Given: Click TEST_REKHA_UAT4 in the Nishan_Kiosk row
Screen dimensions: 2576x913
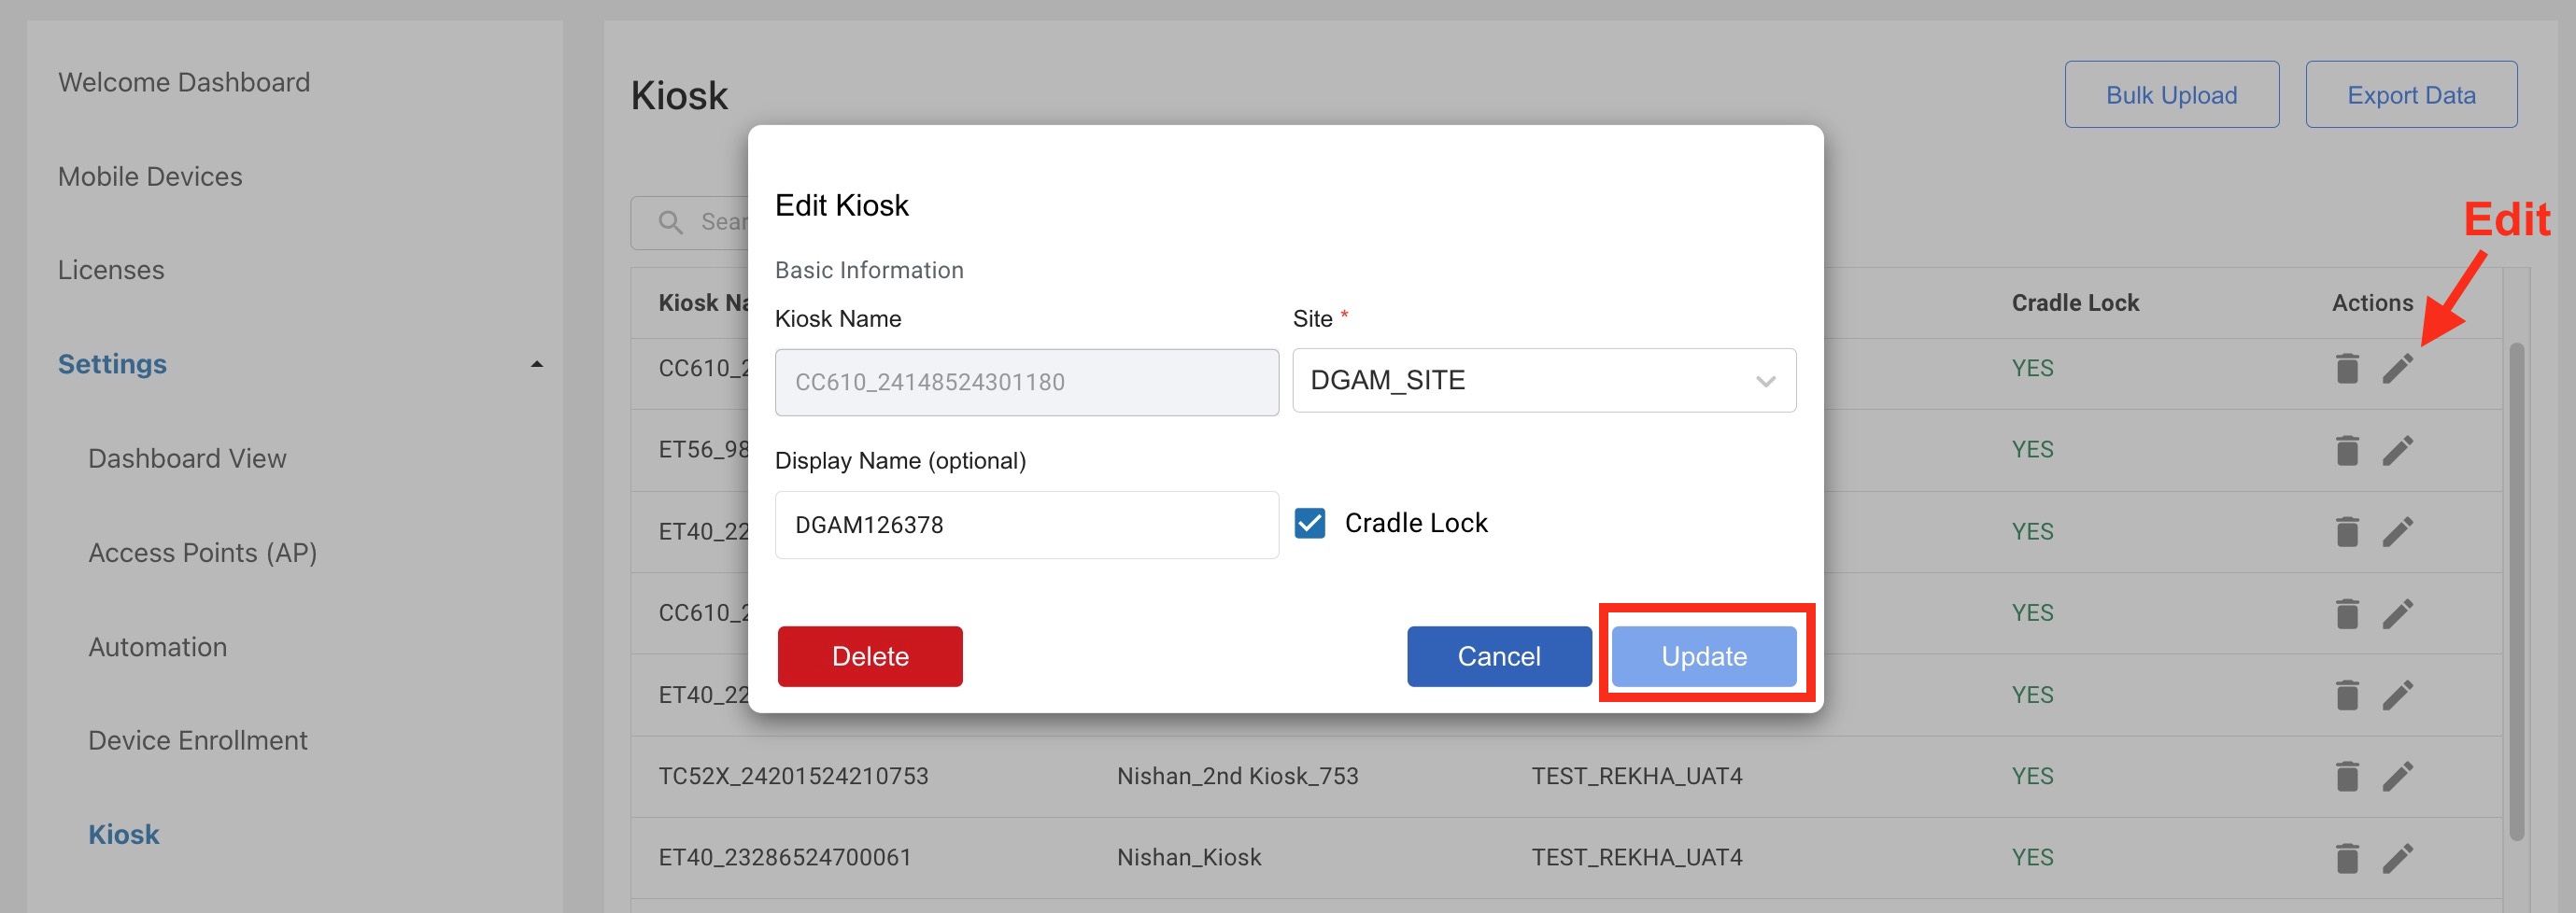Looking at the screenshot, I should [x=1637, y=858].
